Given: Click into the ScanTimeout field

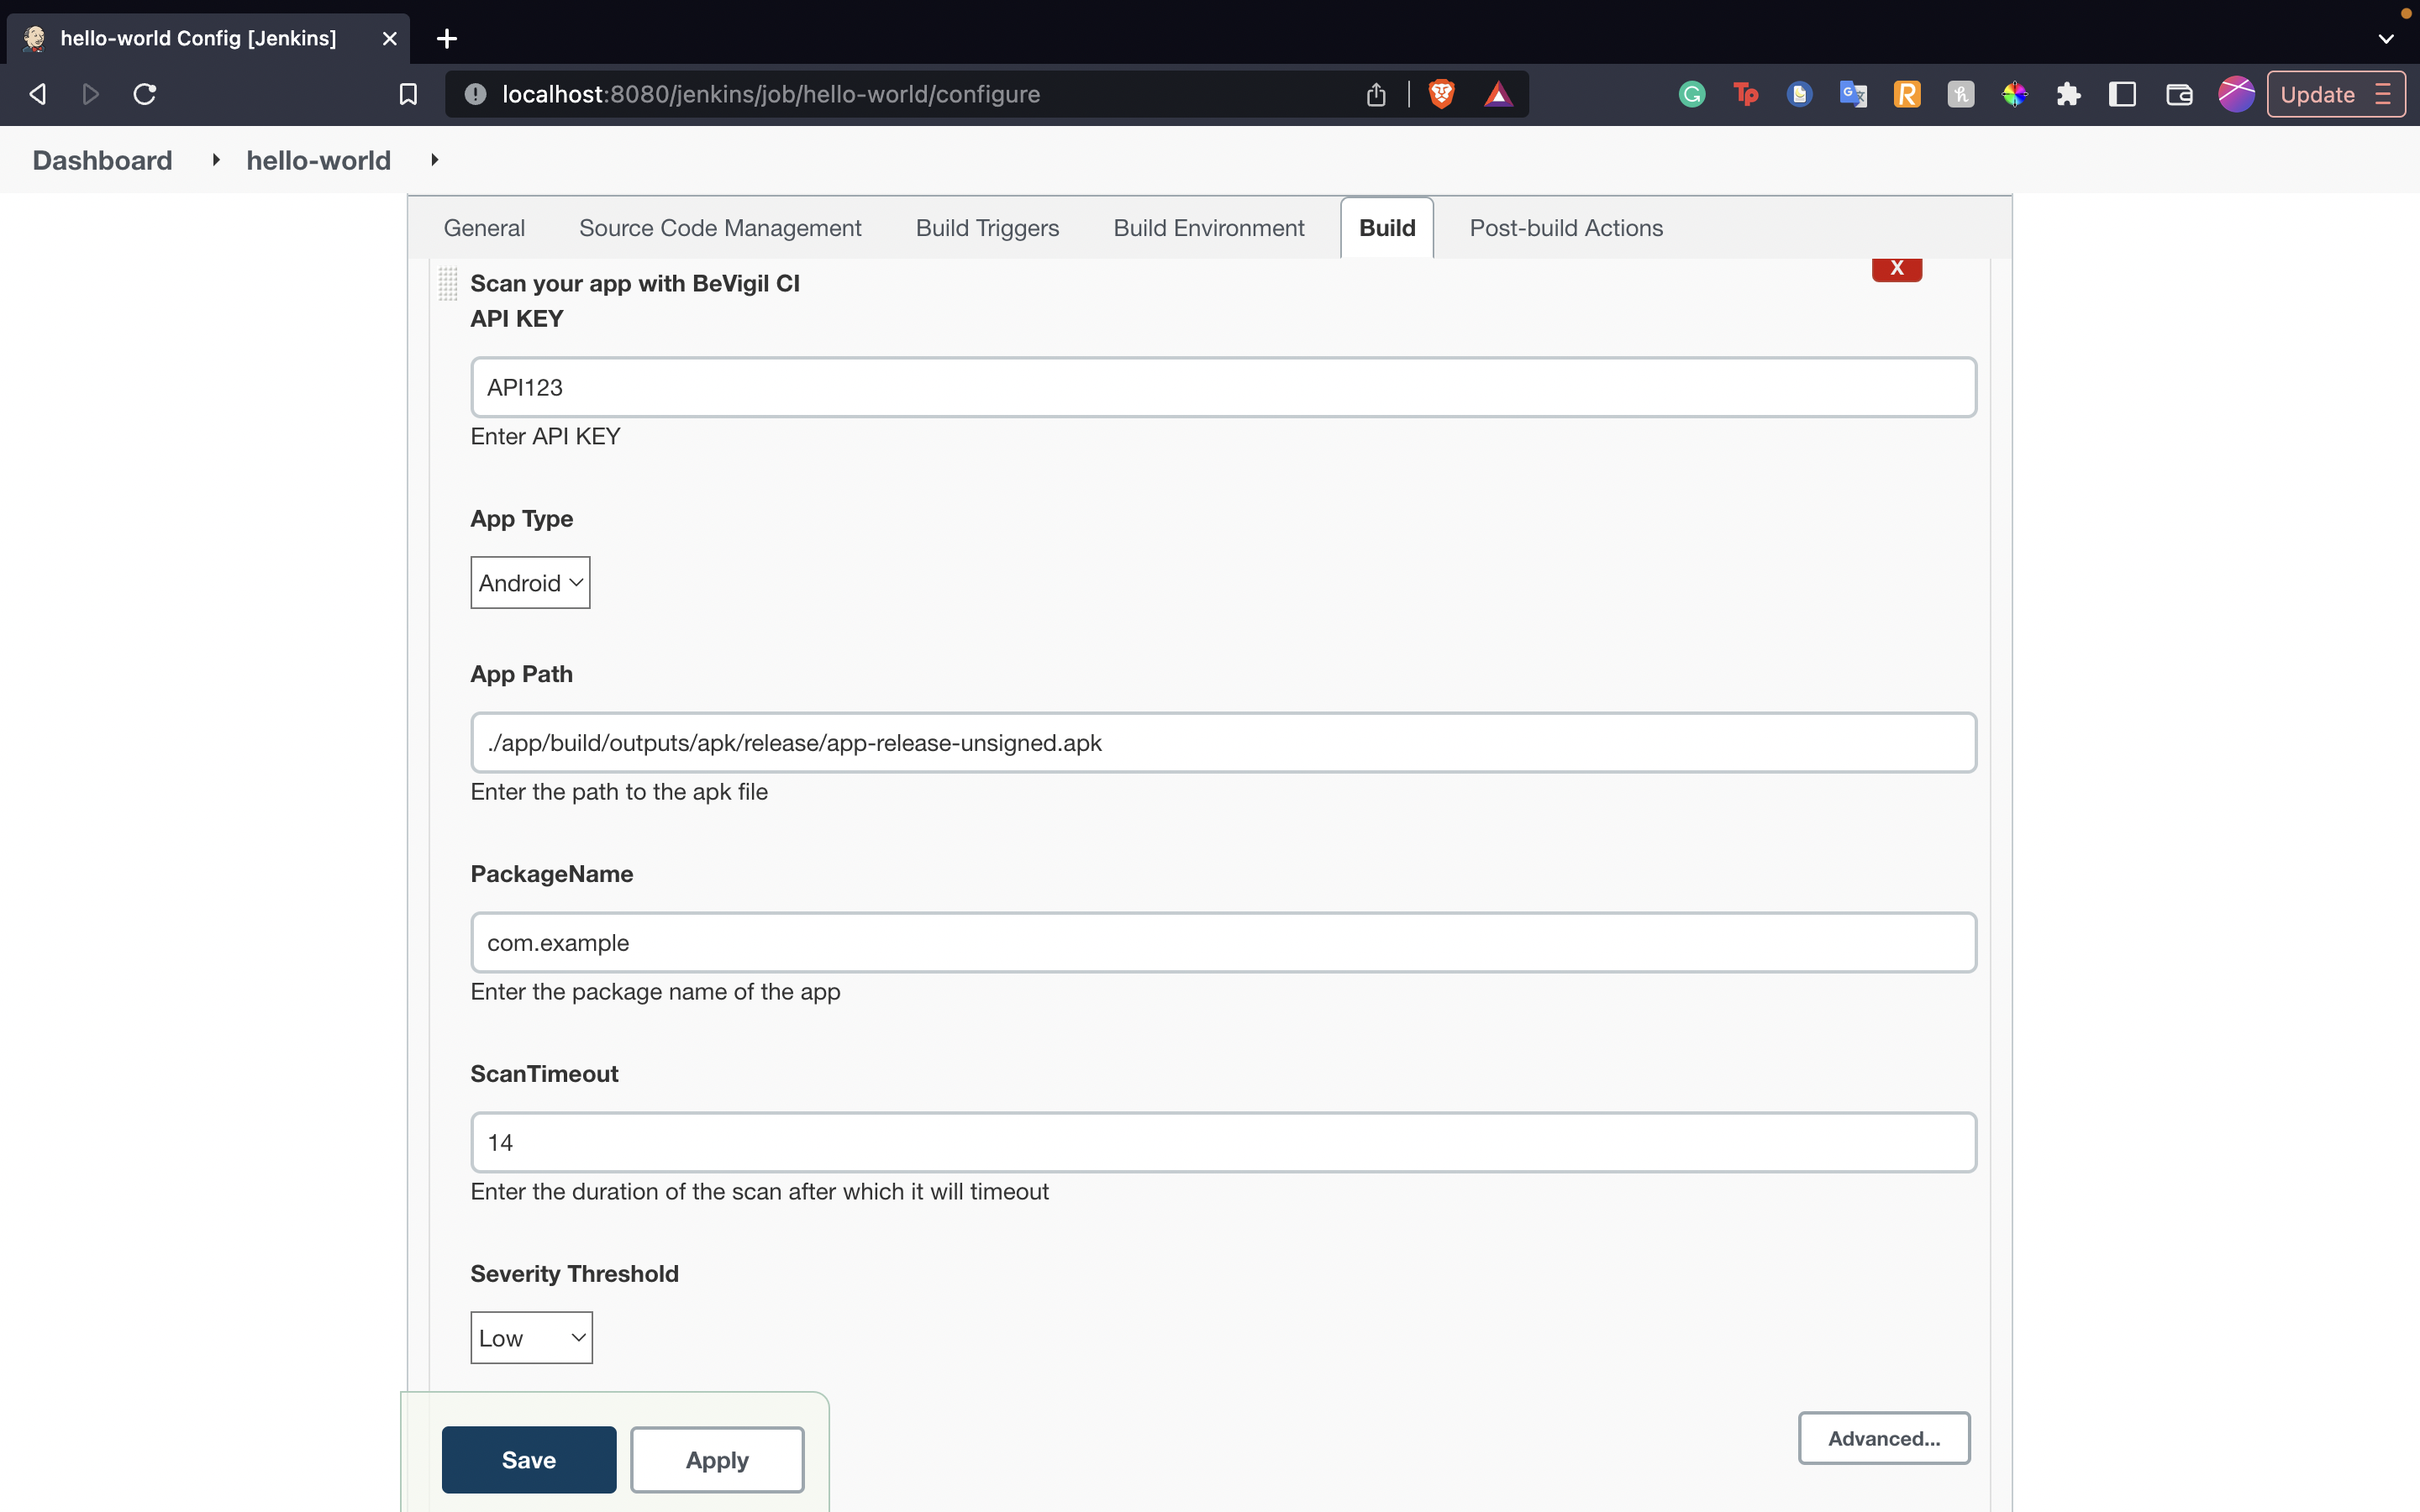Looking at the screenshot, I should pyautogui.click(x=1223, y=1142).
